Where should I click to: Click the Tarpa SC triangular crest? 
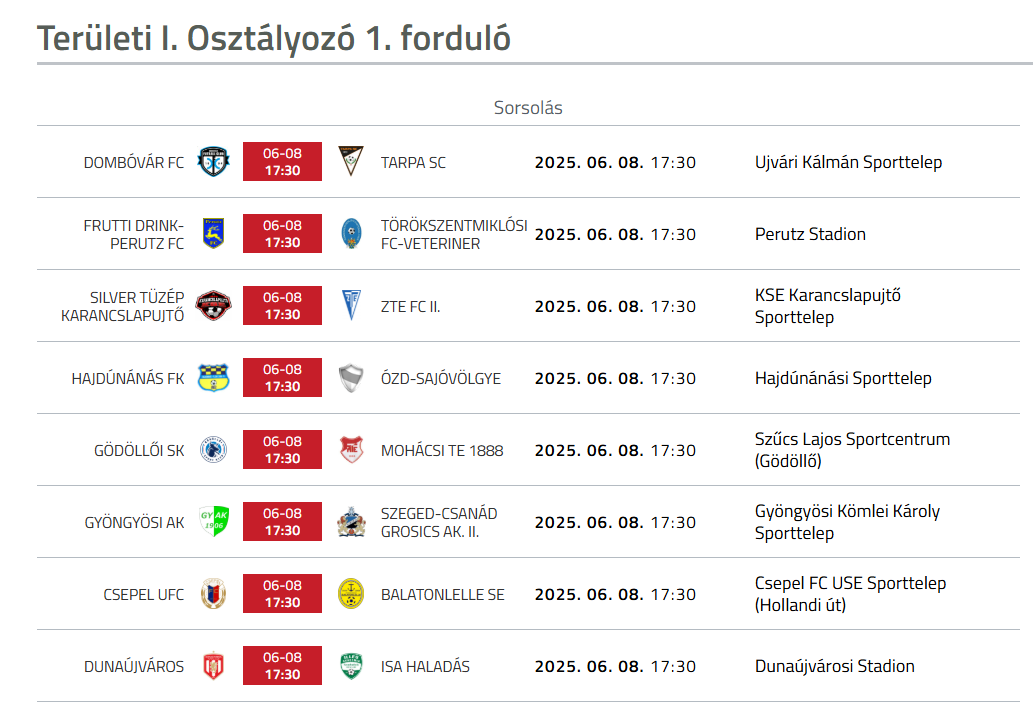pyautogui.click(x=351, y=161)
